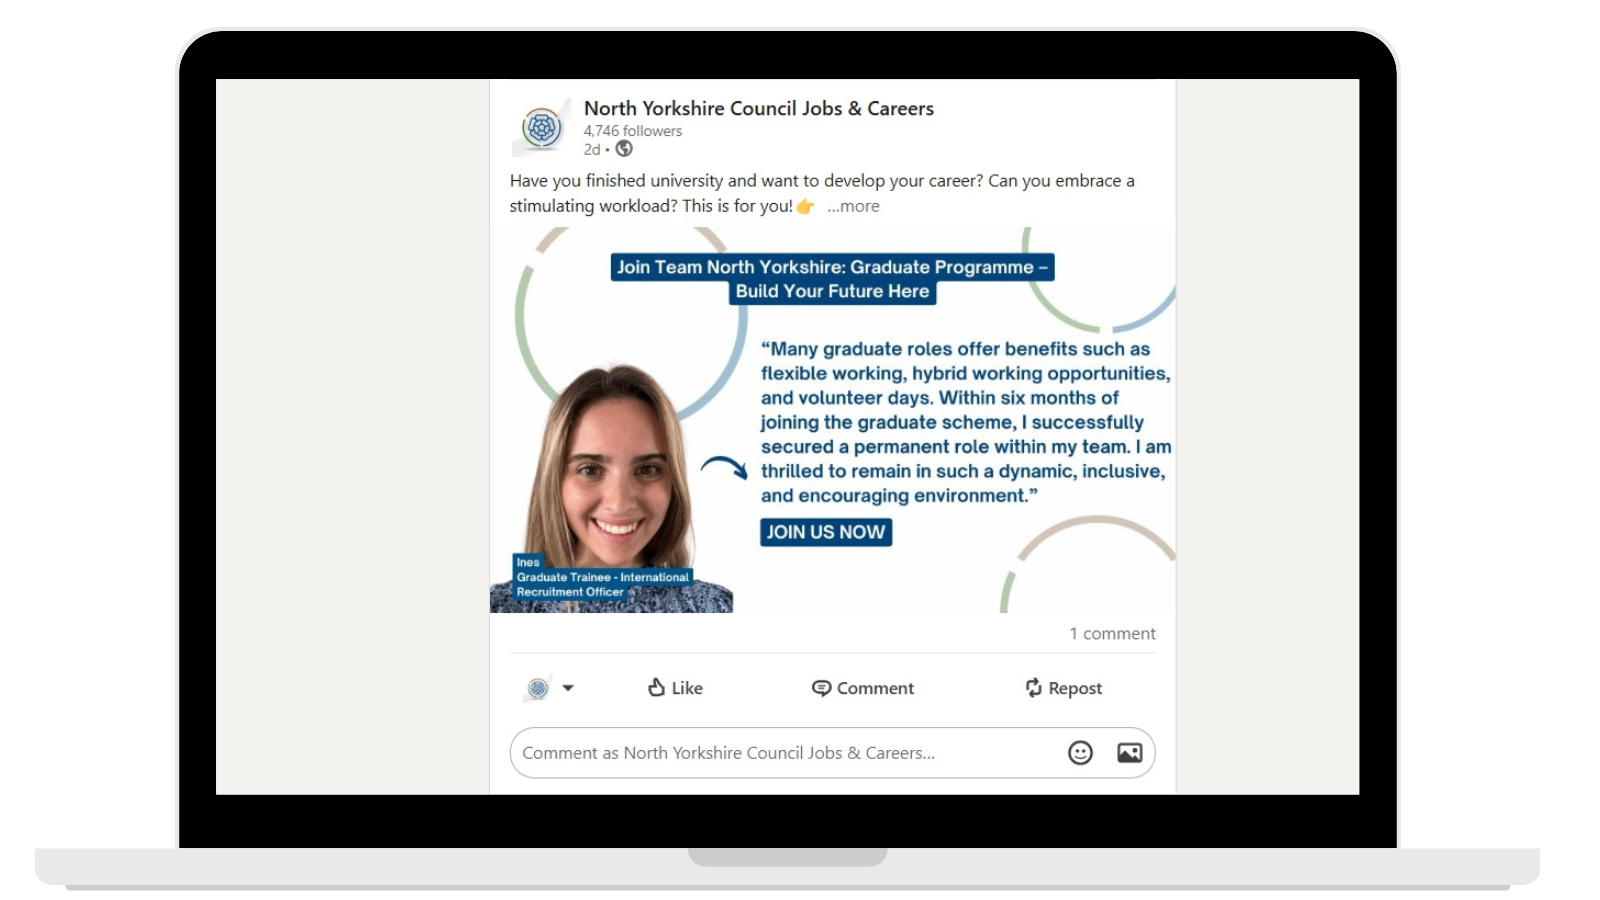The image size is (1600, 900).
Task: Click the Comment button
Action: pyautogui.click(x=863, y=688)
